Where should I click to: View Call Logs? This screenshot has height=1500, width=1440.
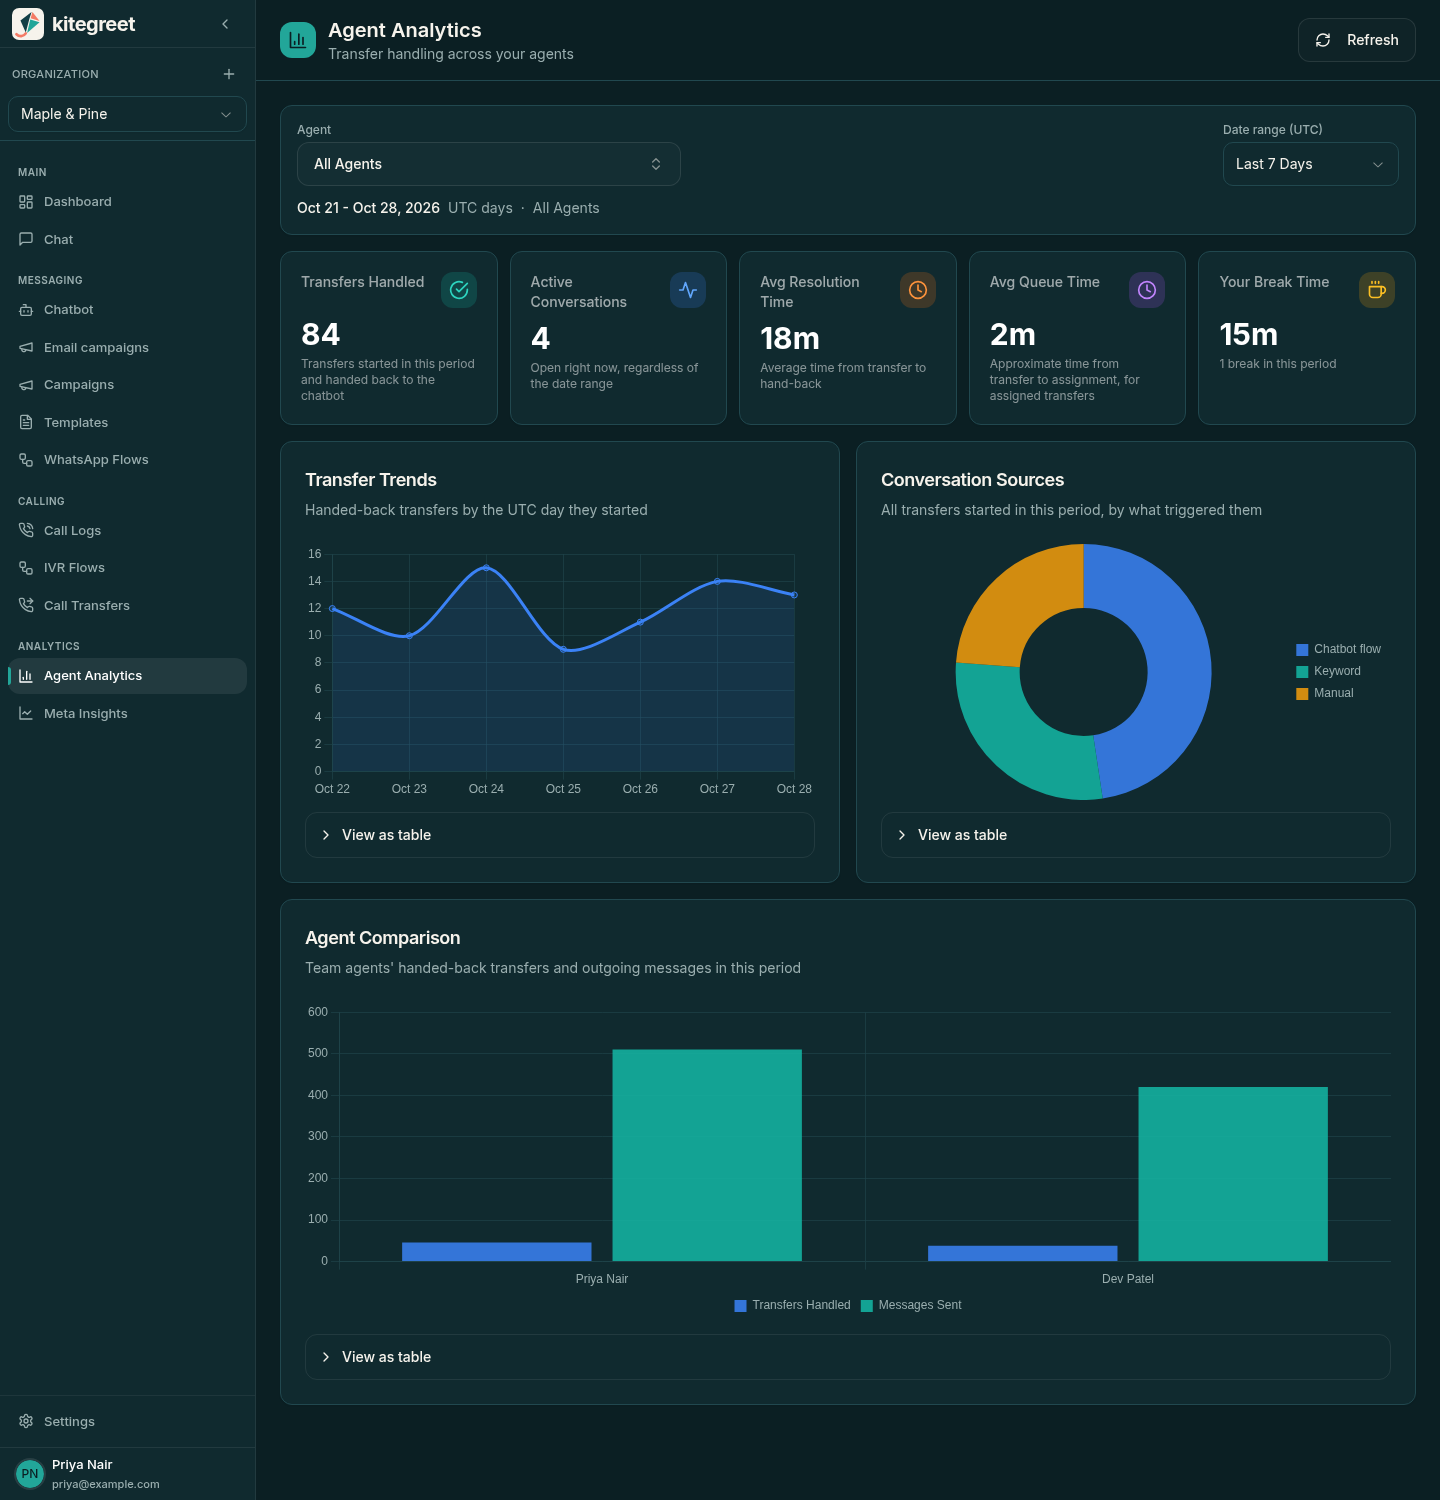127,531
